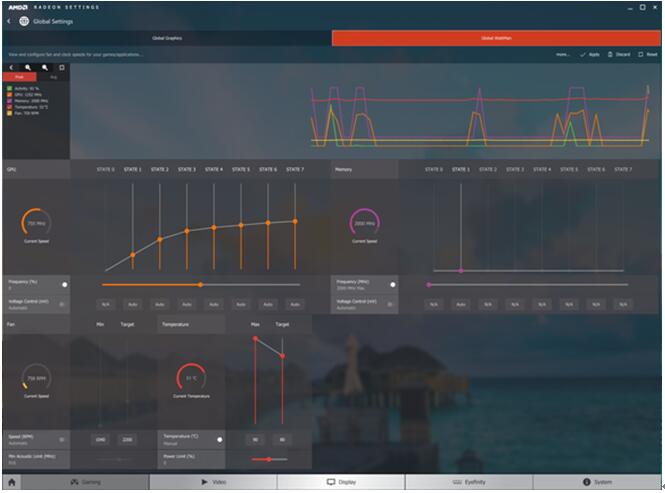Click the orange GPU legend swatch
This screenshot has height=493, width=665.
pyautogui.click(x=9, y=95)
